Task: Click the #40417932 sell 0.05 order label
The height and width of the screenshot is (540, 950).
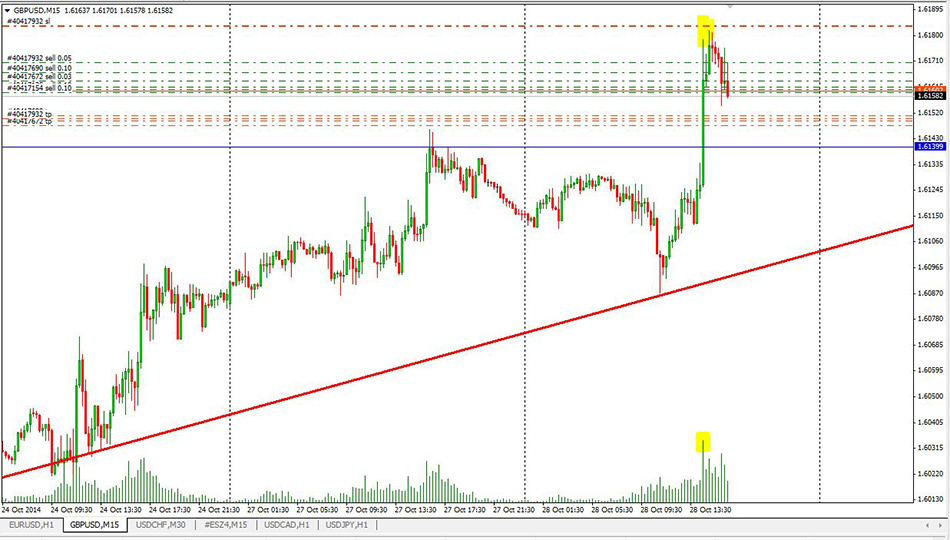Action: pyautogui.click(x=40, y=58)
